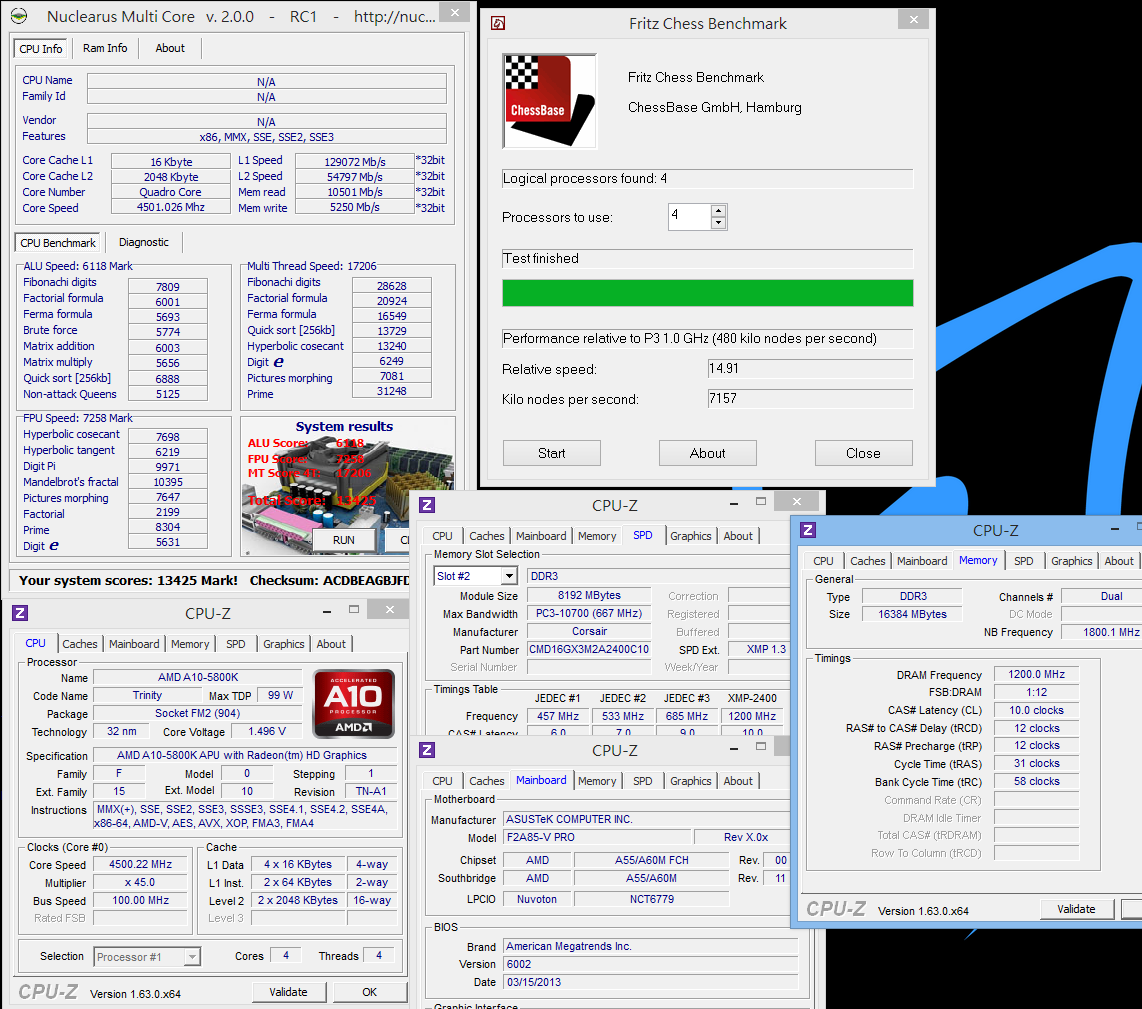1142x1009 pixels.
Task: Click the CPU-Z icon of the Memory window
Action: (x=808, y=530)
